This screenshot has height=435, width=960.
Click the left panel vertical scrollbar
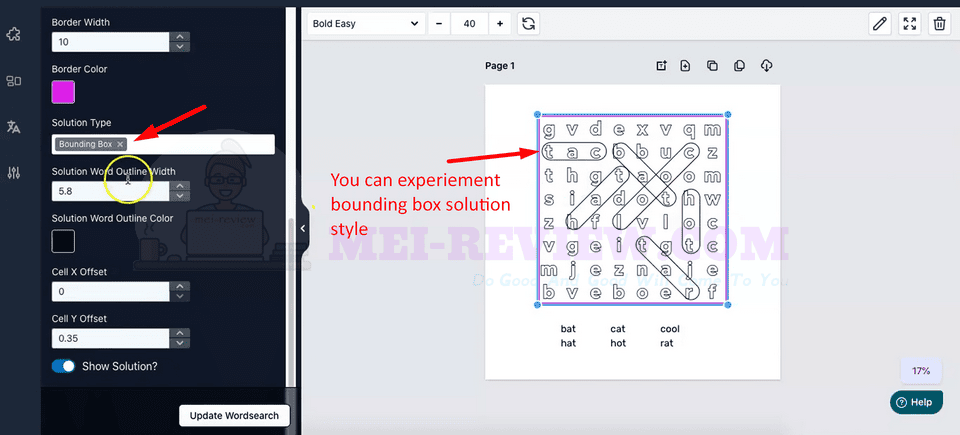point(291,301)
